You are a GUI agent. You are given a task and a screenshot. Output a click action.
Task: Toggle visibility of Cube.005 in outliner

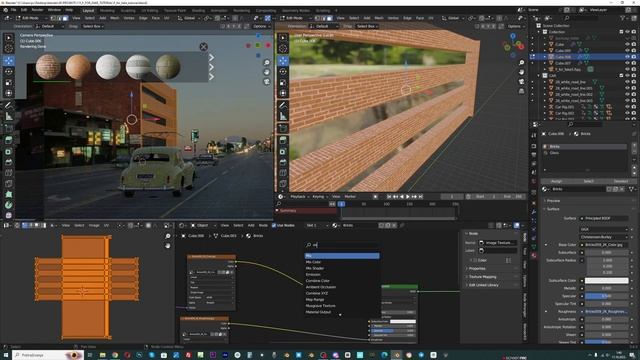(x=627, y=51)
